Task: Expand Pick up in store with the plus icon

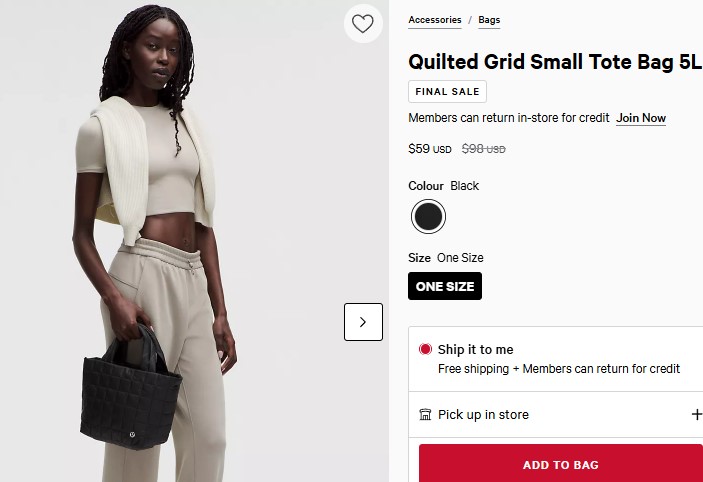Action: (696, 414)
